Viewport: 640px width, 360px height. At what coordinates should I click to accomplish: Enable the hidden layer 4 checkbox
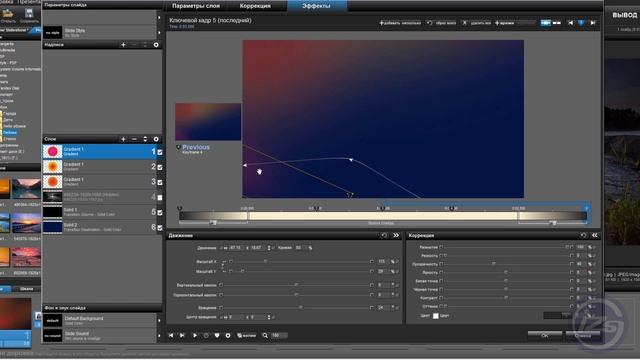tap(160, 197)
